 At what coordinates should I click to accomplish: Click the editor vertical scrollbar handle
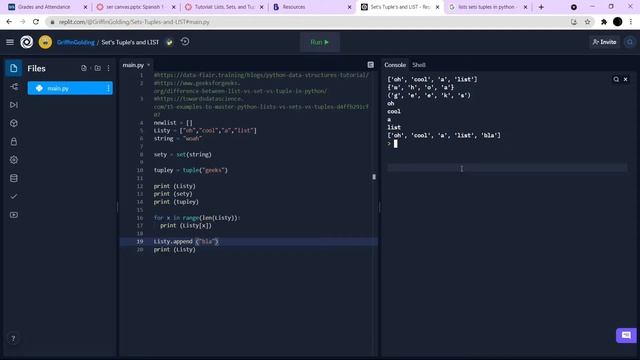point(374,177)
